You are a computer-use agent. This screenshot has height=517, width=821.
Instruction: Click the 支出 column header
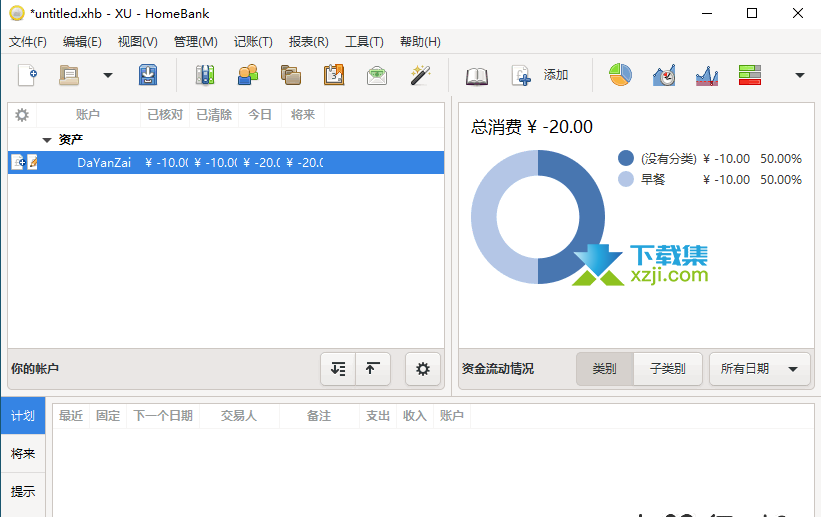[x=378, y=416]
